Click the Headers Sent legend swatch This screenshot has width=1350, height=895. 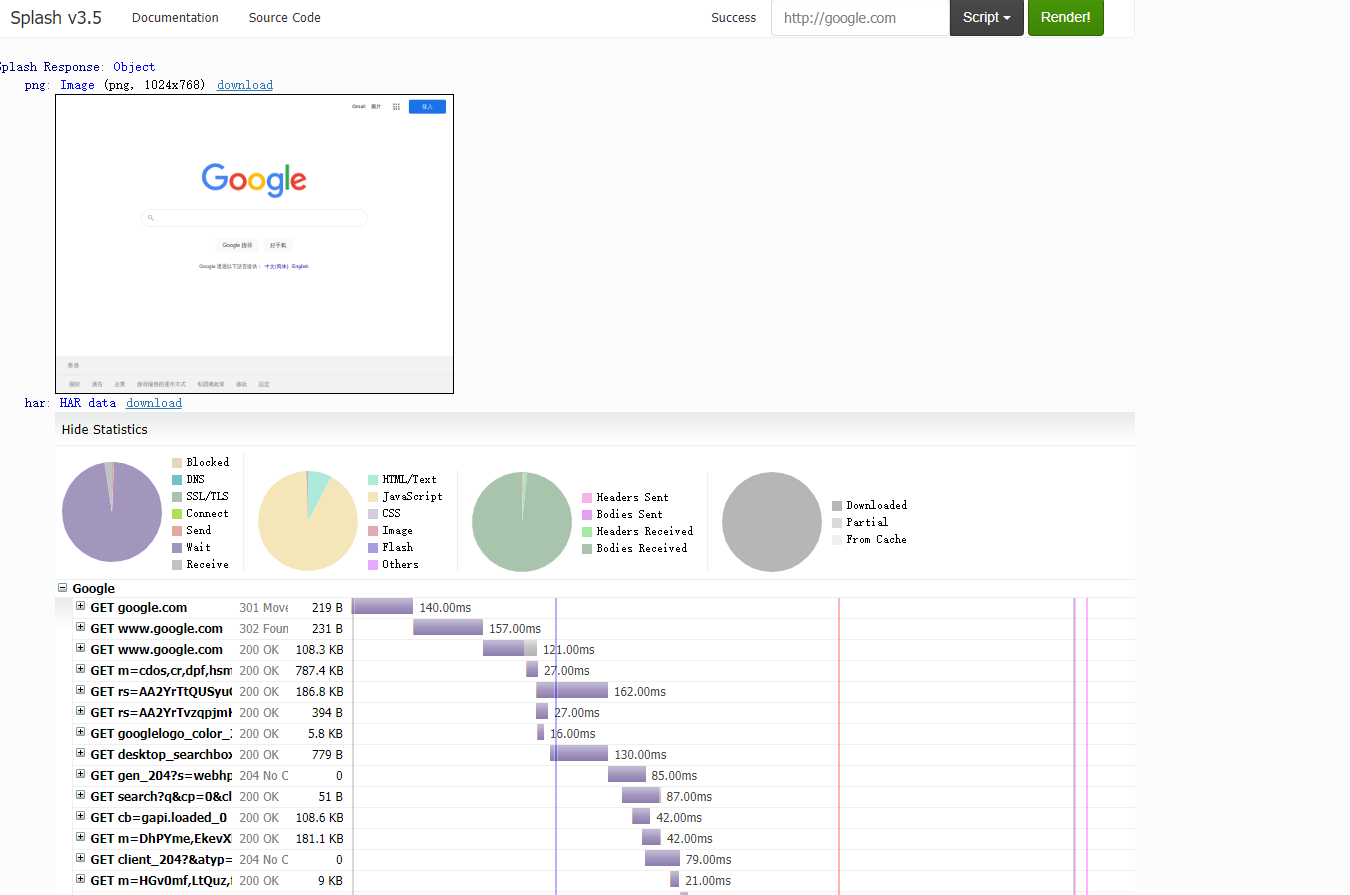pyautogui.click(x=587, y=498)
